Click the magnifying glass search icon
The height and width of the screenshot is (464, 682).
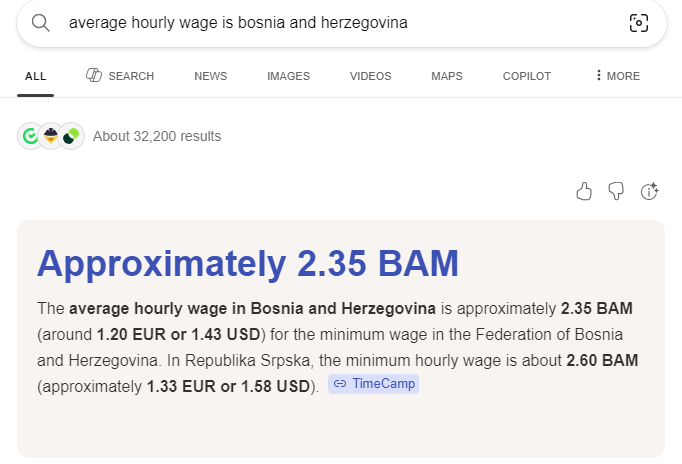point(40,23)
